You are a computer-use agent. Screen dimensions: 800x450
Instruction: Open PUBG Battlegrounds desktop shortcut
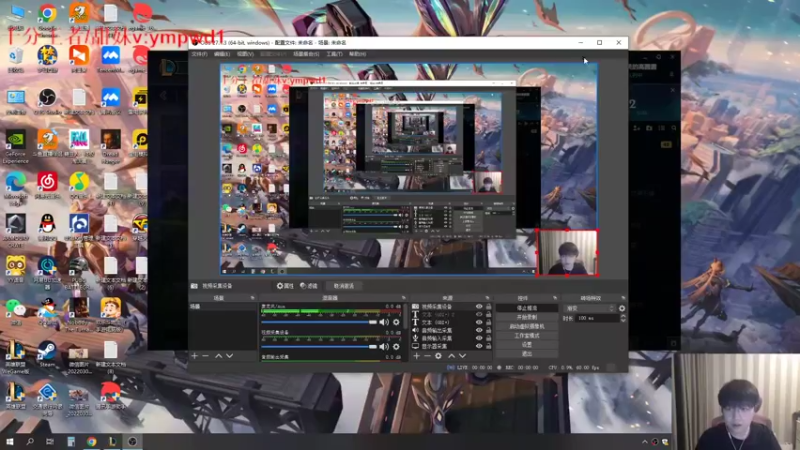pyautogui.click(x=79, y=272)
